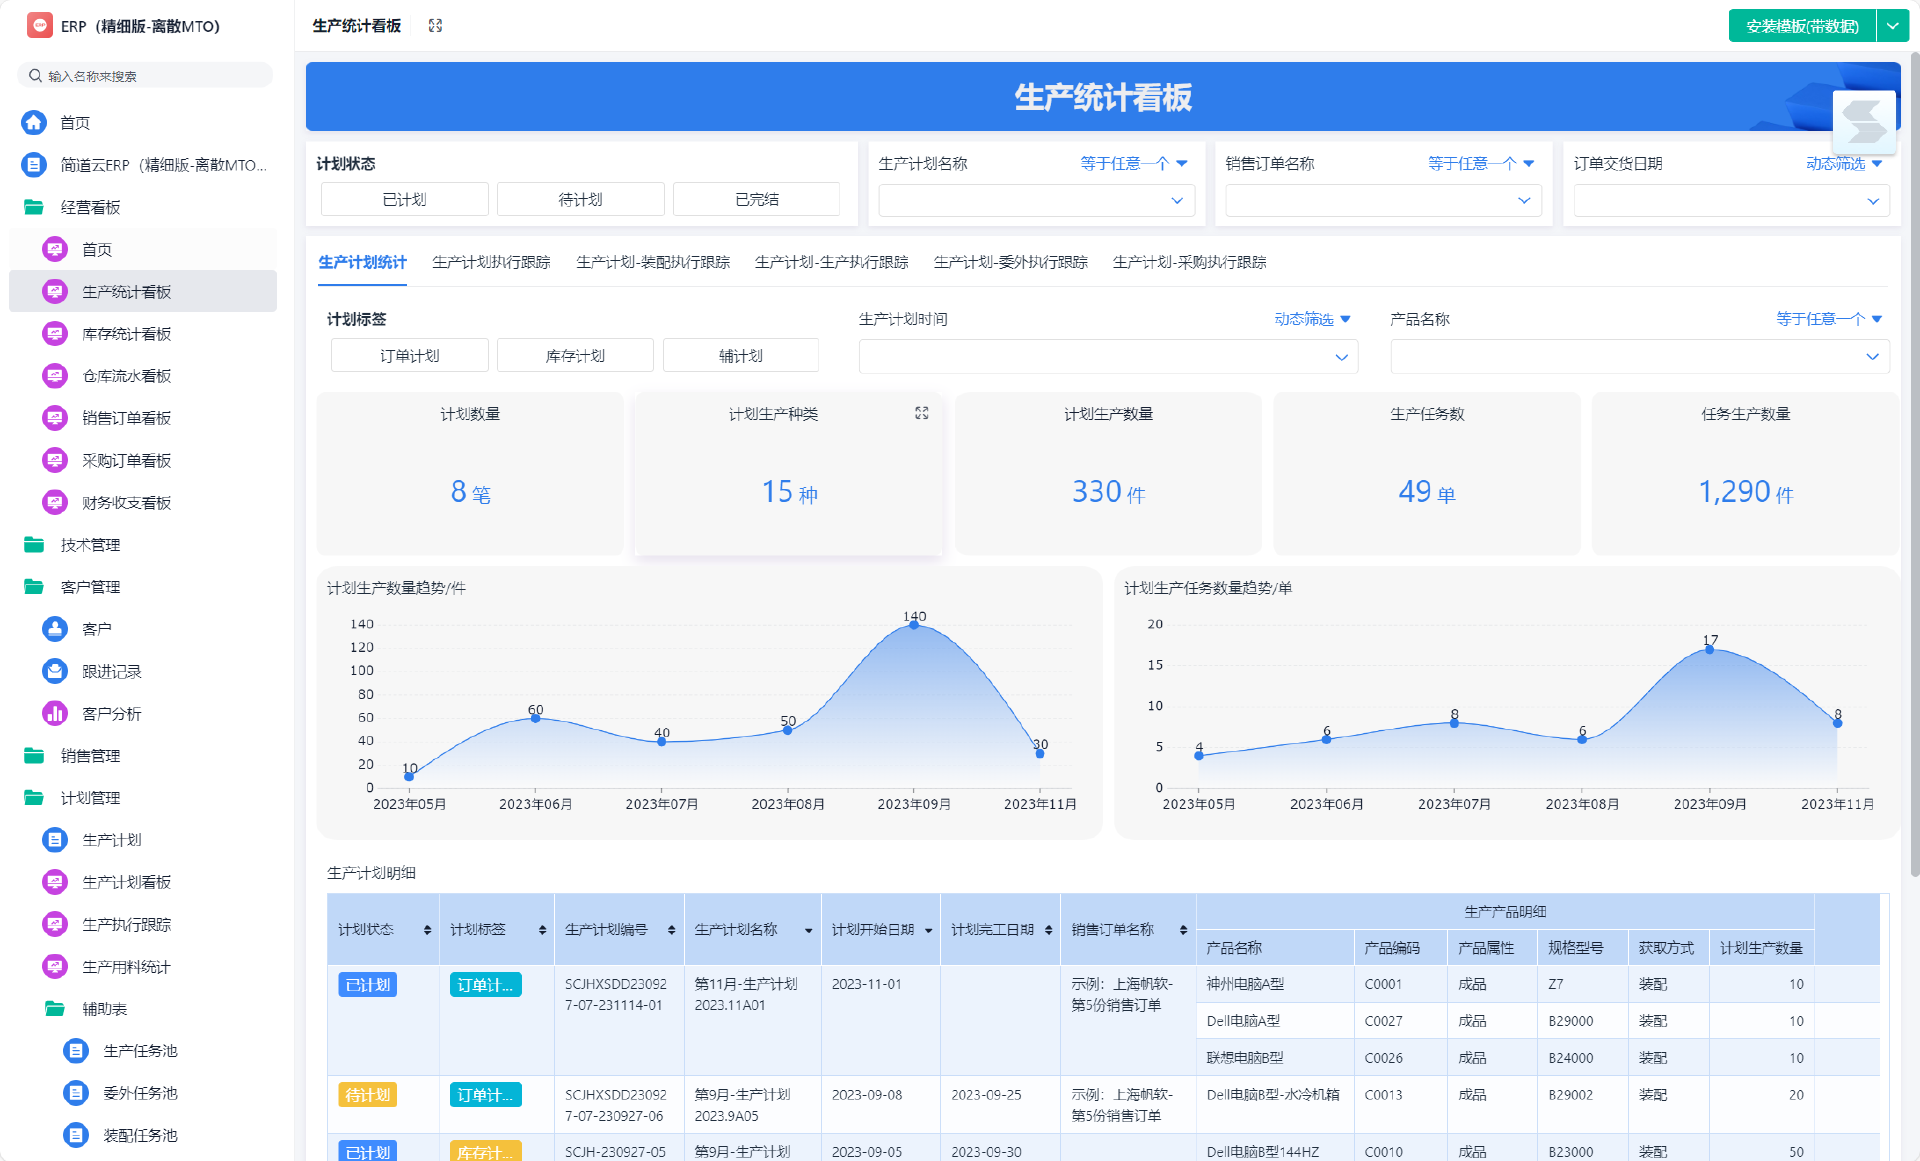Open 客户分析 chart icon item
This screenshot has width=1920, height=1161.
[x=55, y=713]
